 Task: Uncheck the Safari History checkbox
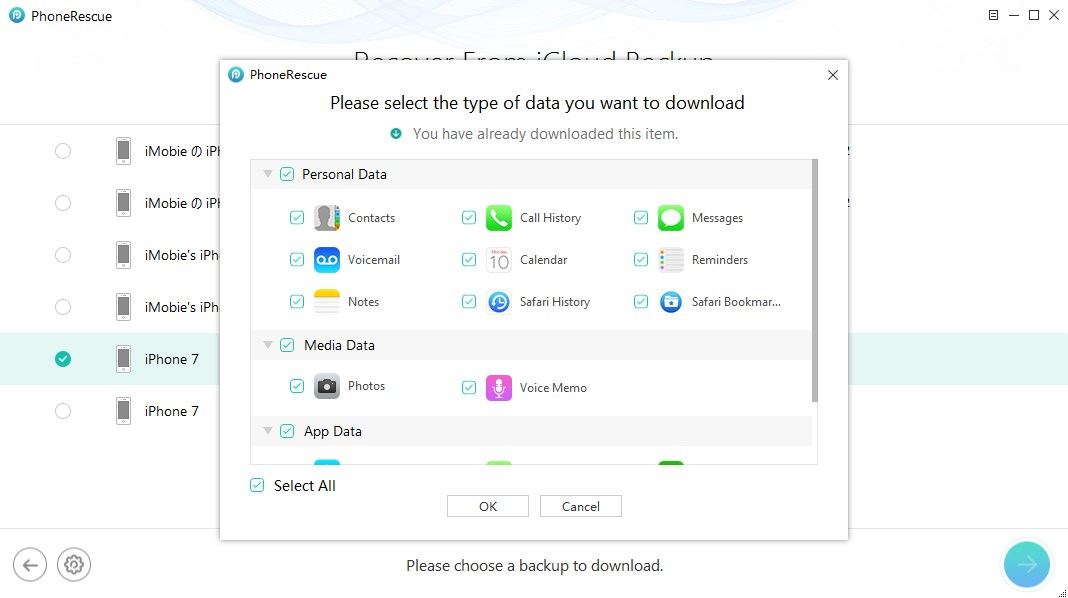coord(469,302)
